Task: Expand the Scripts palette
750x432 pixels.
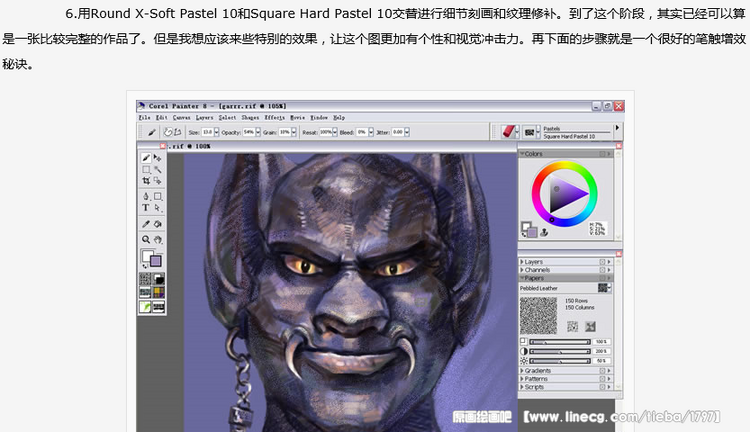Action: point(522,387)
